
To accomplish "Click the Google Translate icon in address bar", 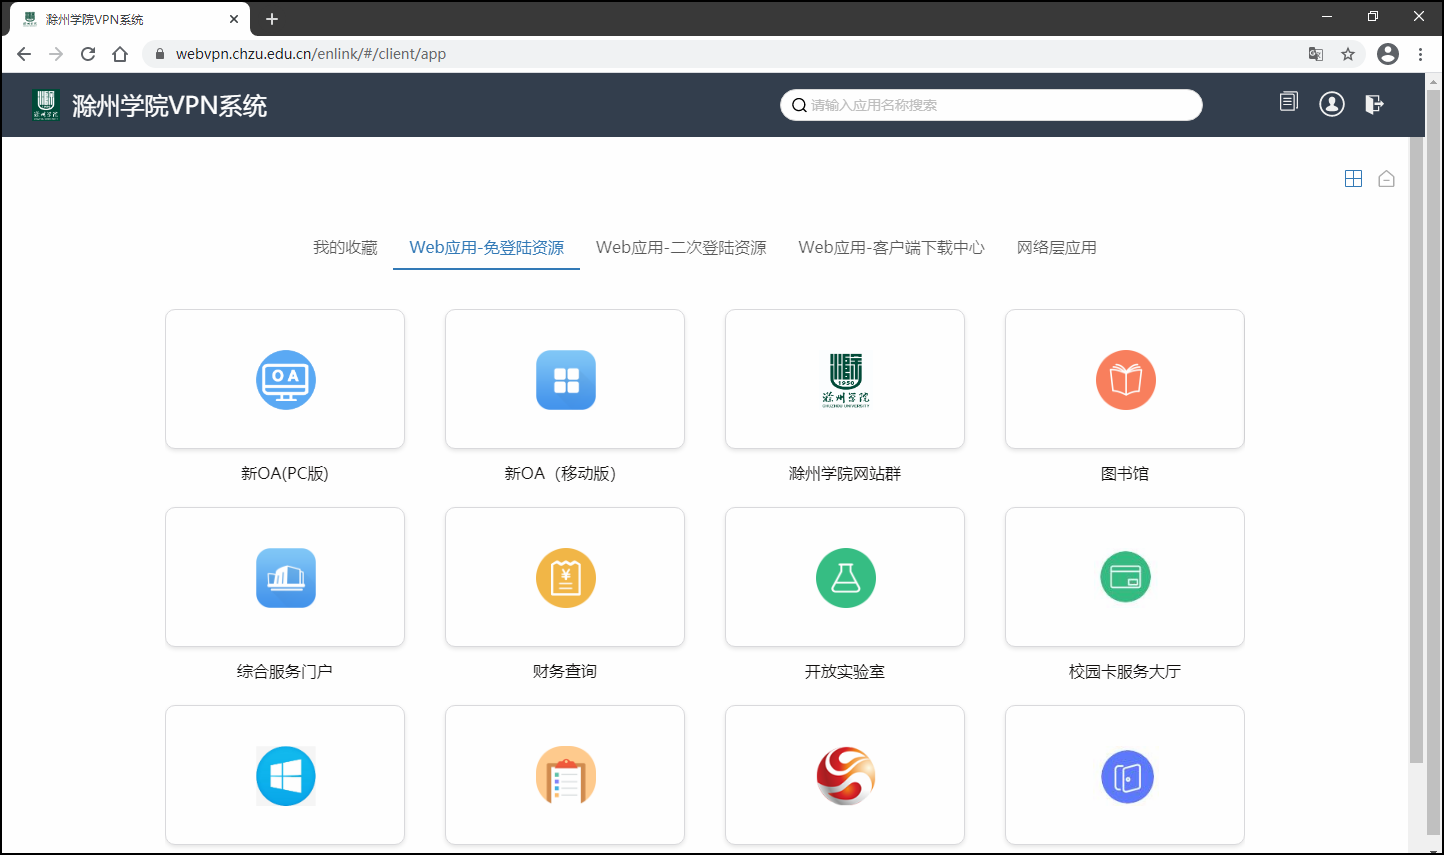I will coord(1316,54).
